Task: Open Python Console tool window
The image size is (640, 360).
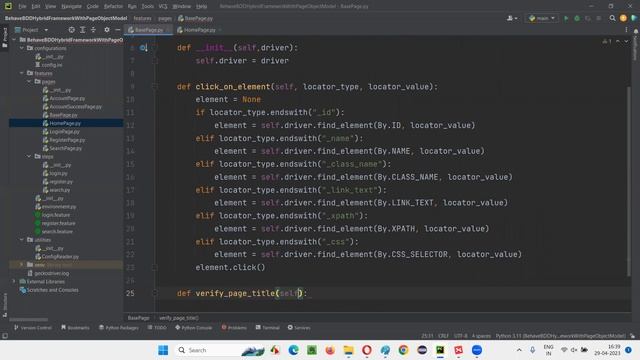Action: [193, 327]
